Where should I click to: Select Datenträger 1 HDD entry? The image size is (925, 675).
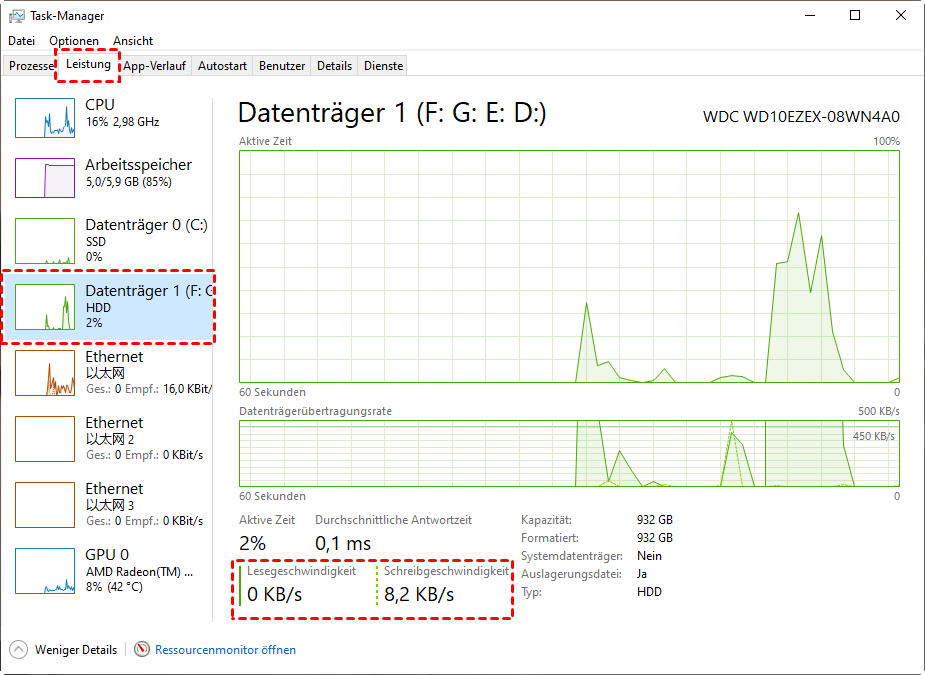pos(110,306)
